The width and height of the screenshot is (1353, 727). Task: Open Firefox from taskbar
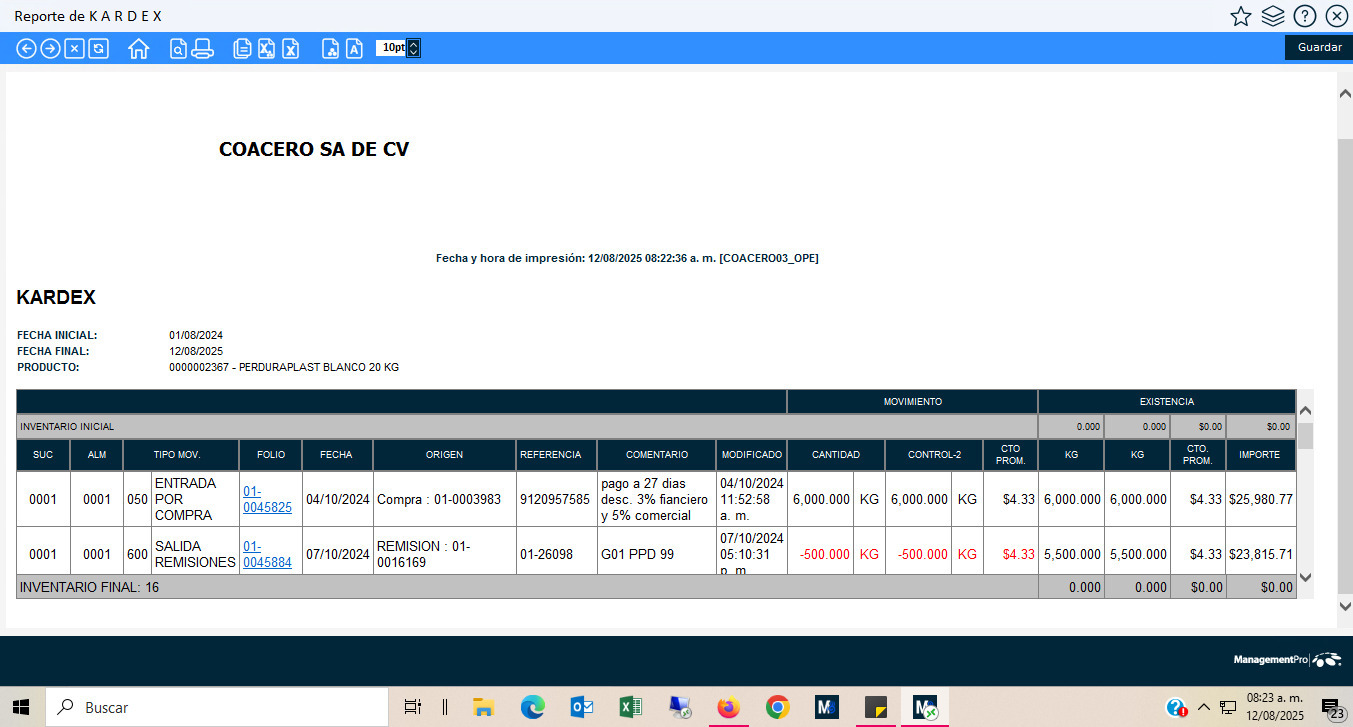(x=729, y=707)
